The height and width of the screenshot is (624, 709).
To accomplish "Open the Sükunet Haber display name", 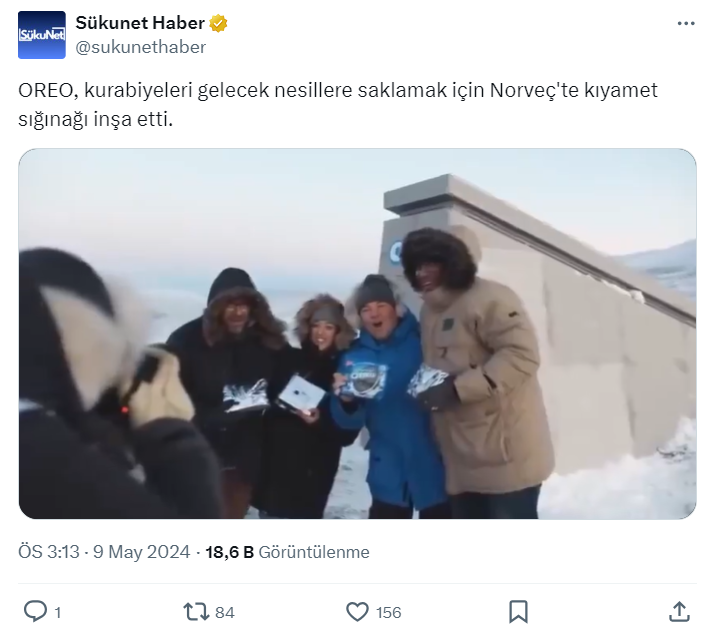I will [140, 23].
